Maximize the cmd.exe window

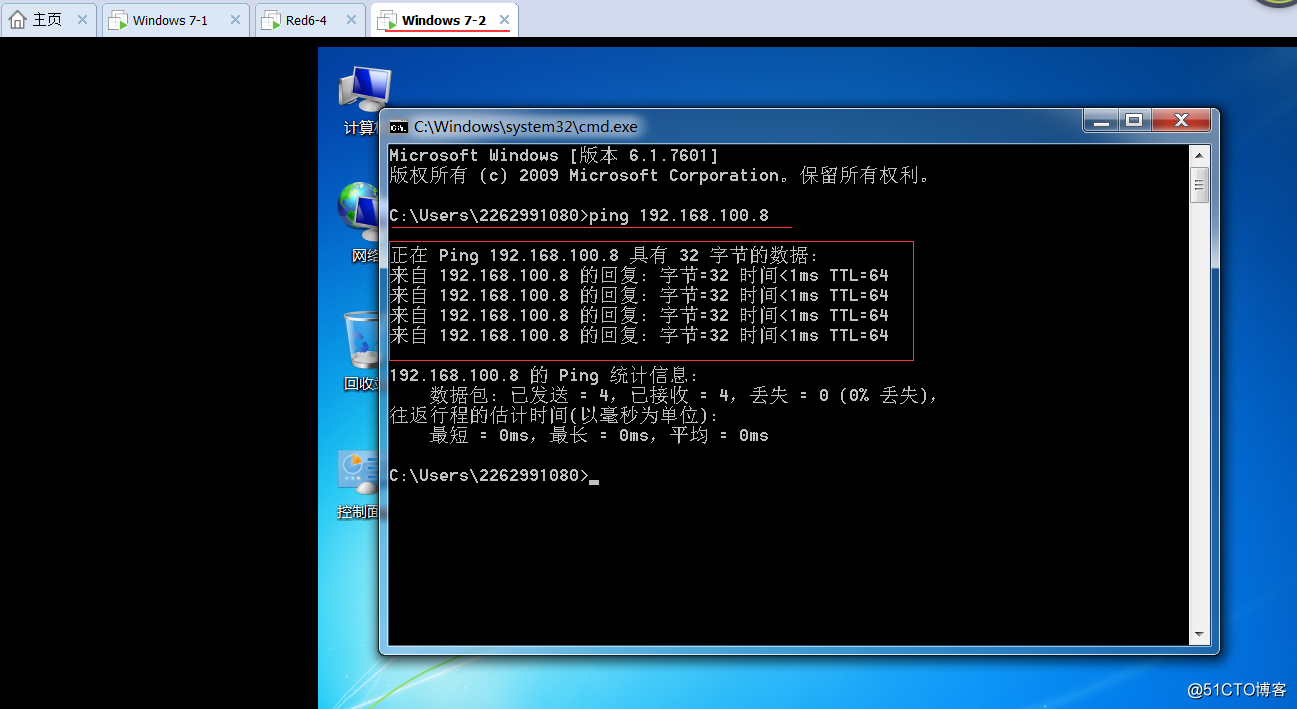click(1134, 120)
